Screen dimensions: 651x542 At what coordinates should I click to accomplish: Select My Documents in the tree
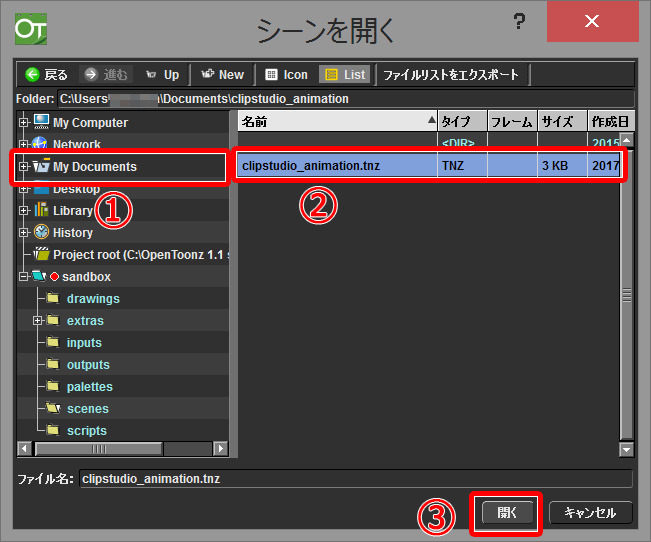(x=95, y=167)
